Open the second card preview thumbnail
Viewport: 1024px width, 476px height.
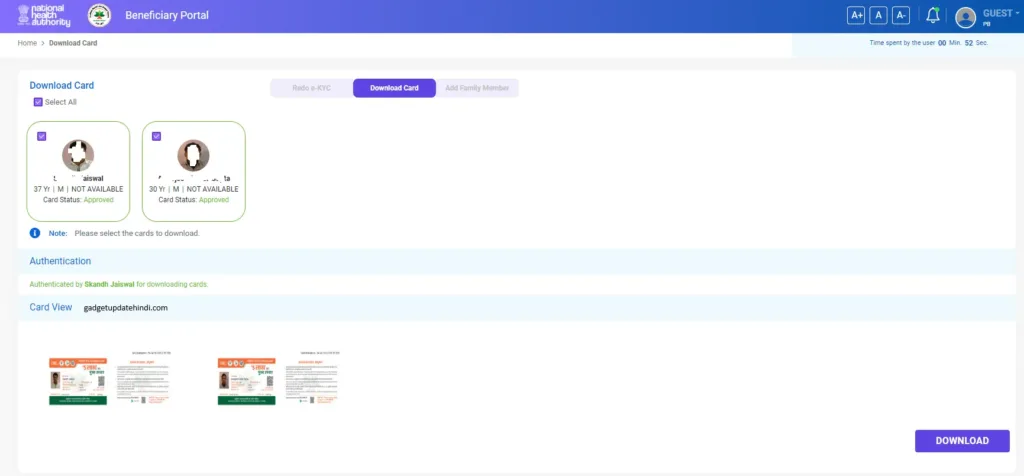pos(278,380)
